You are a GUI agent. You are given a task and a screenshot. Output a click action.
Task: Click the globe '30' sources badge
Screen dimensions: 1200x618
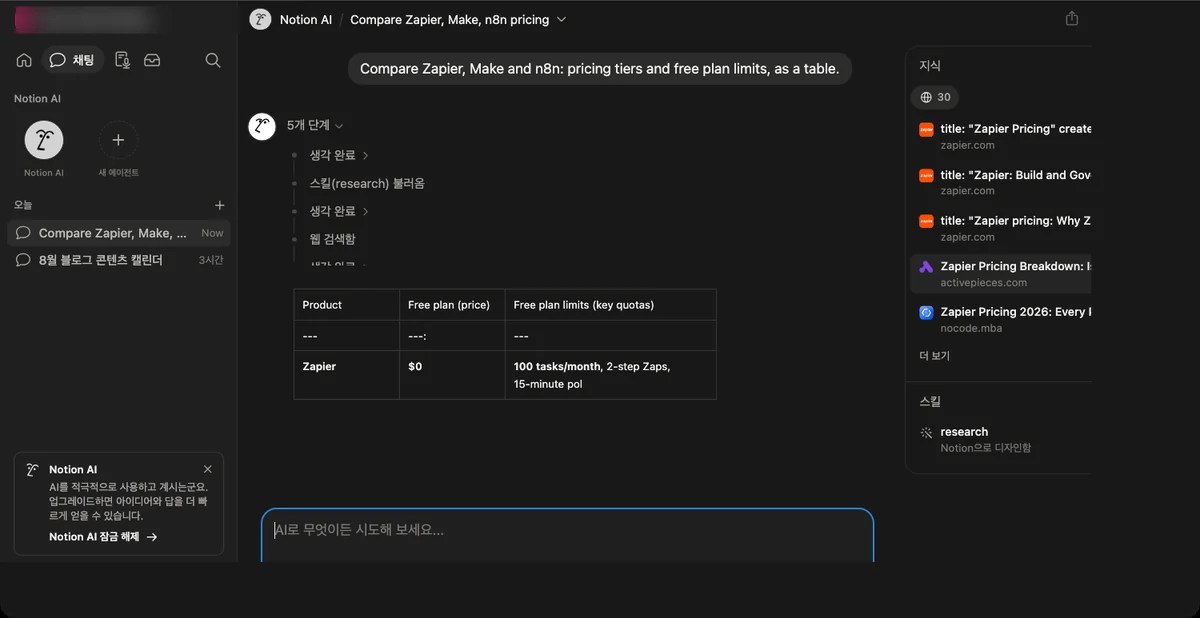click(935, 97)
